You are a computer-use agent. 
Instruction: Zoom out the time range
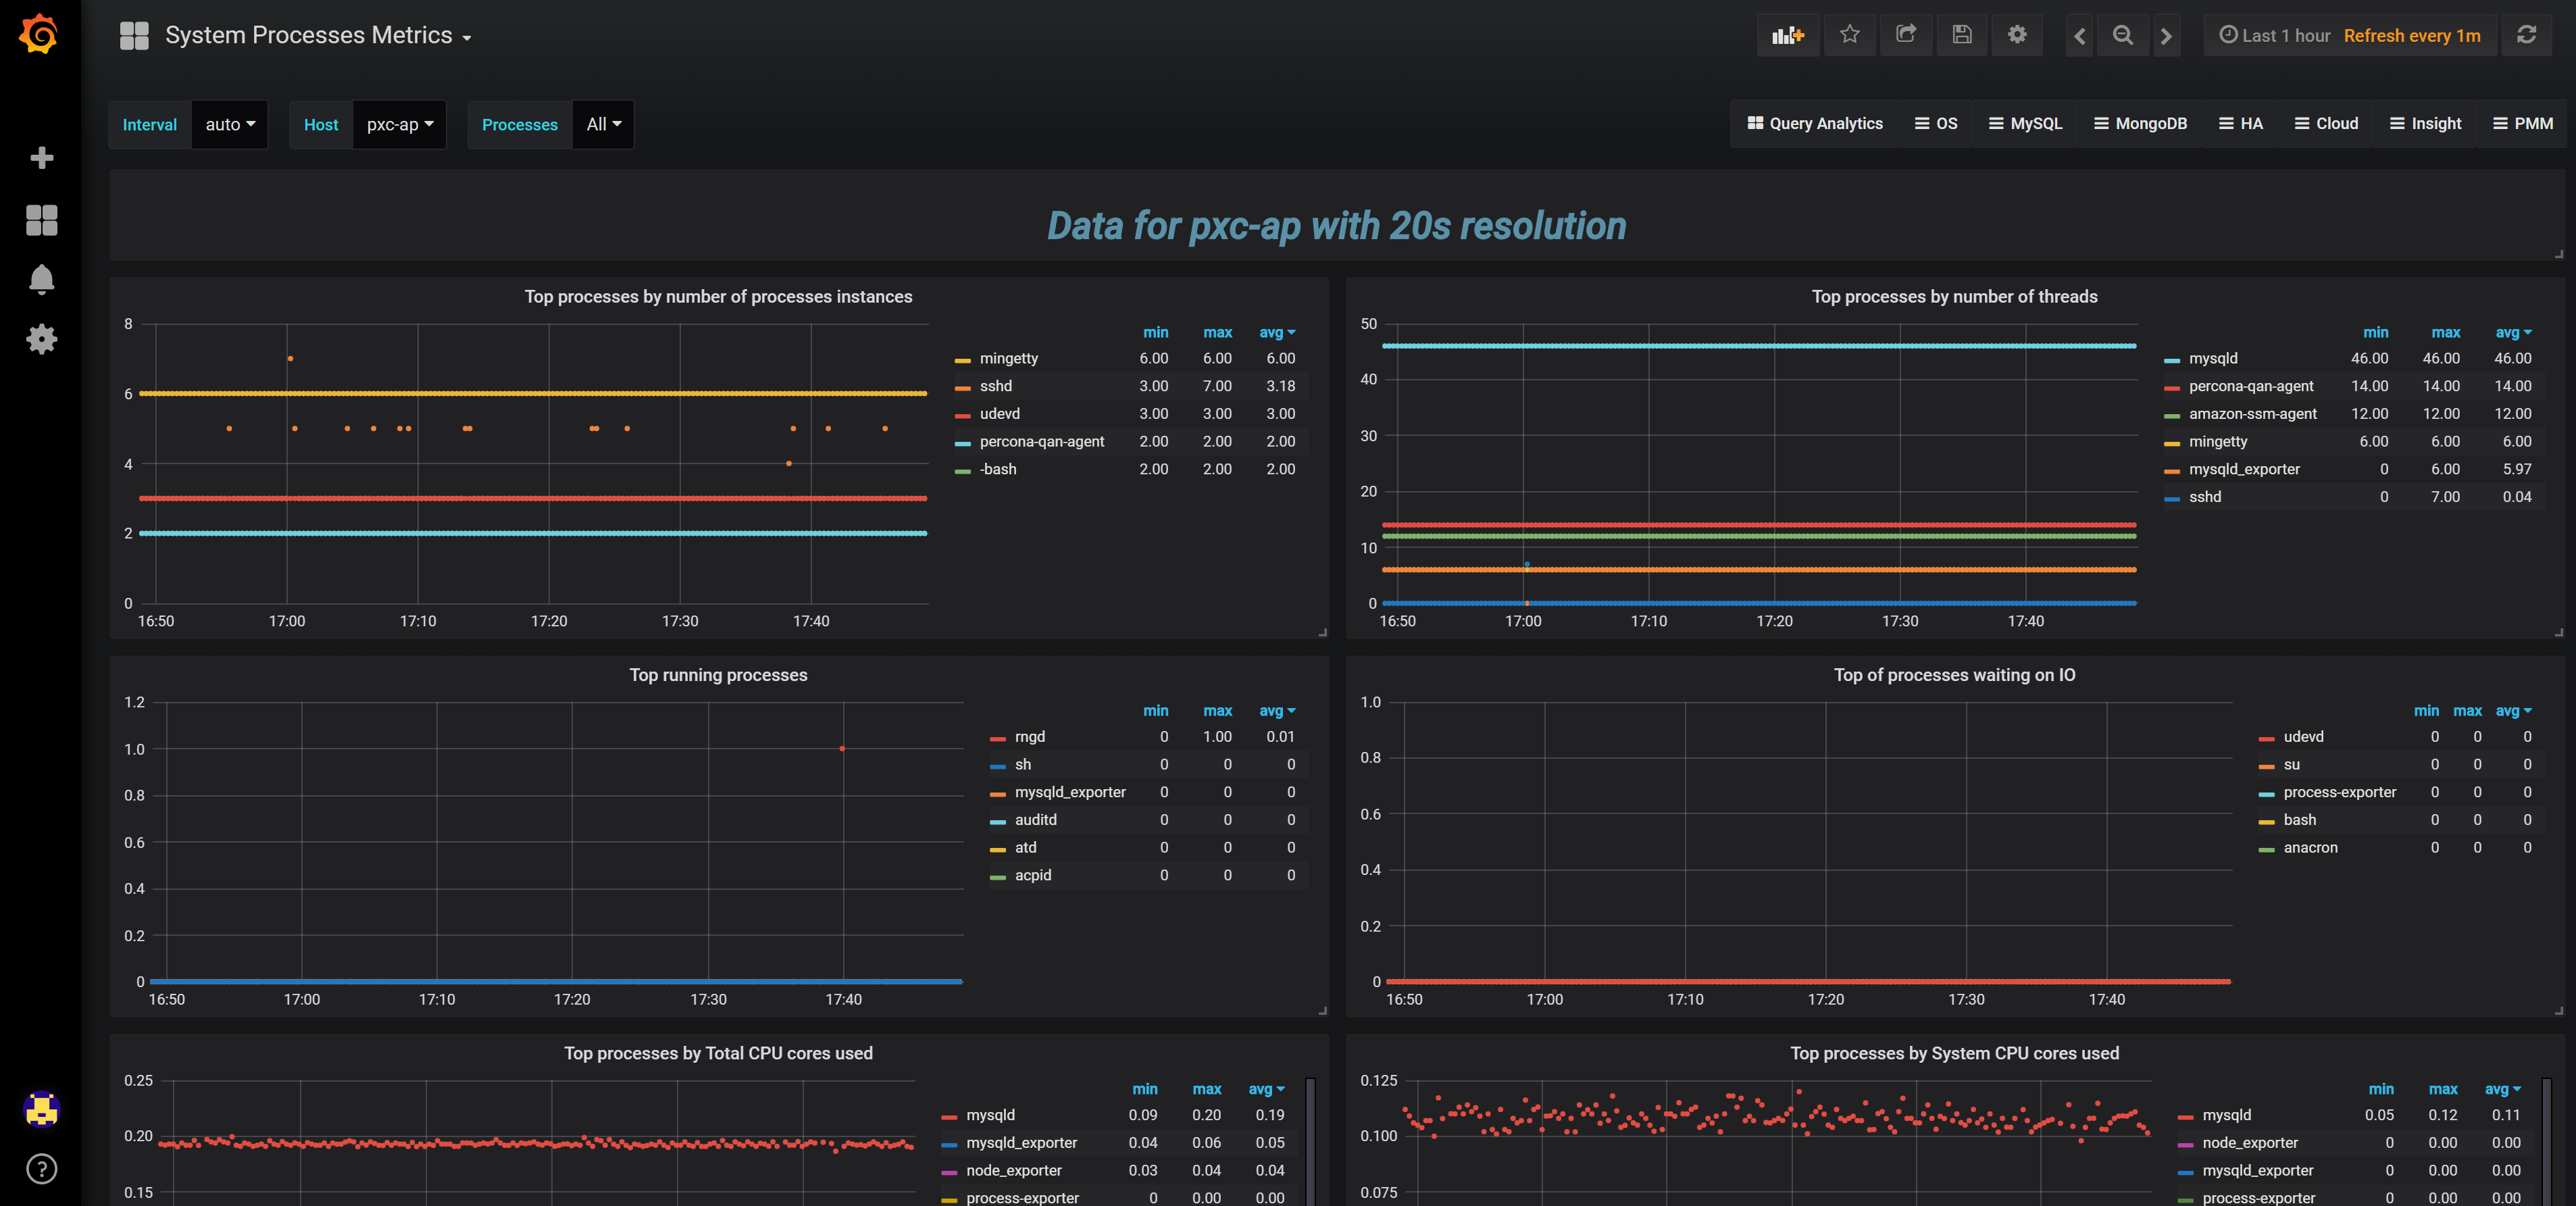(x=2122, y=36)
